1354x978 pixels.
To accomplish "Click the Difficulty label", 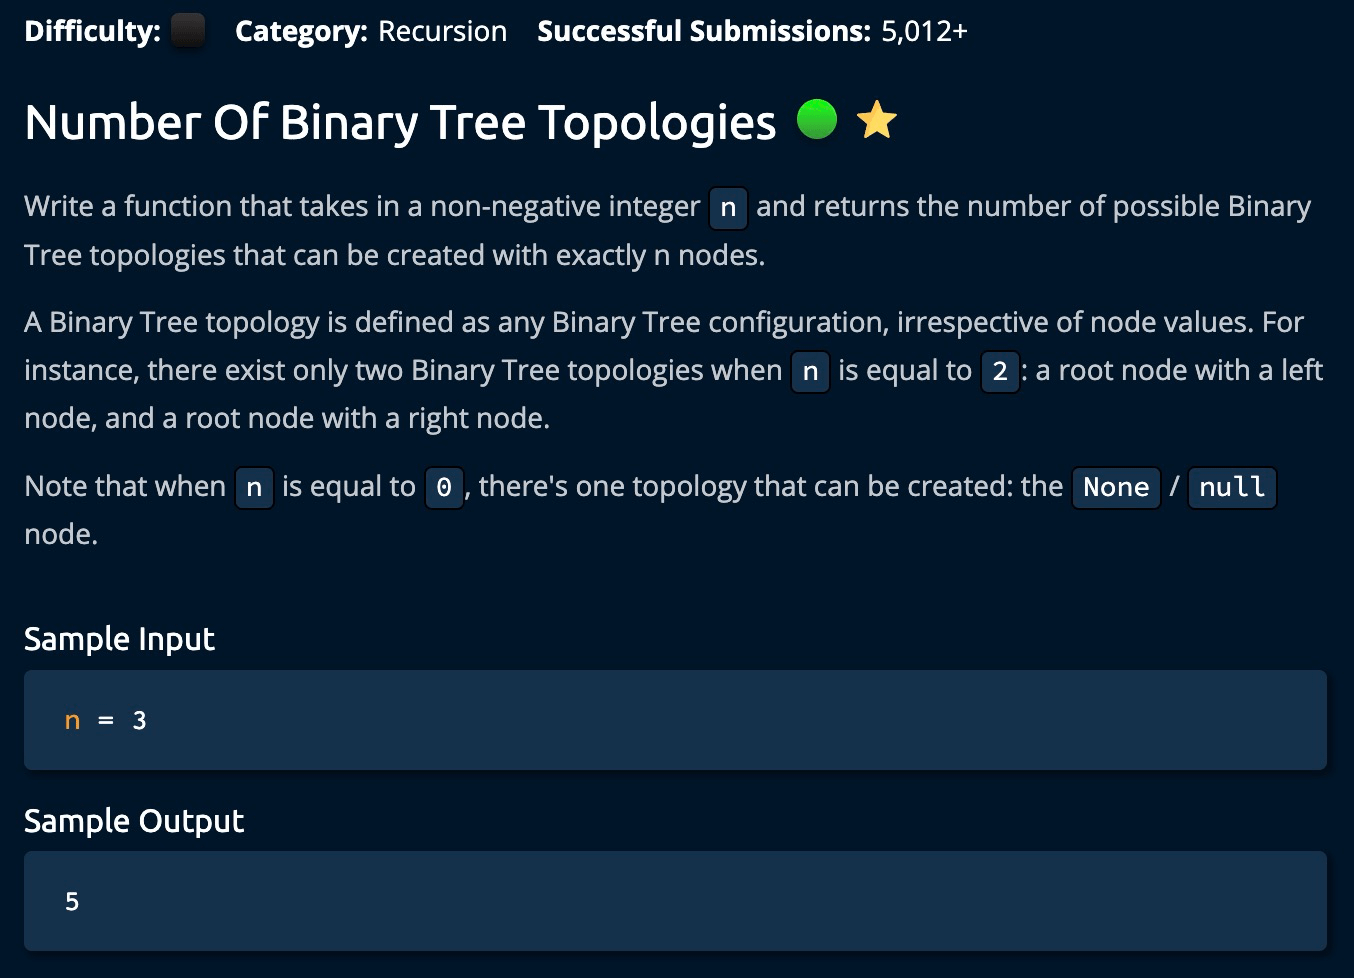I will 92,31.
